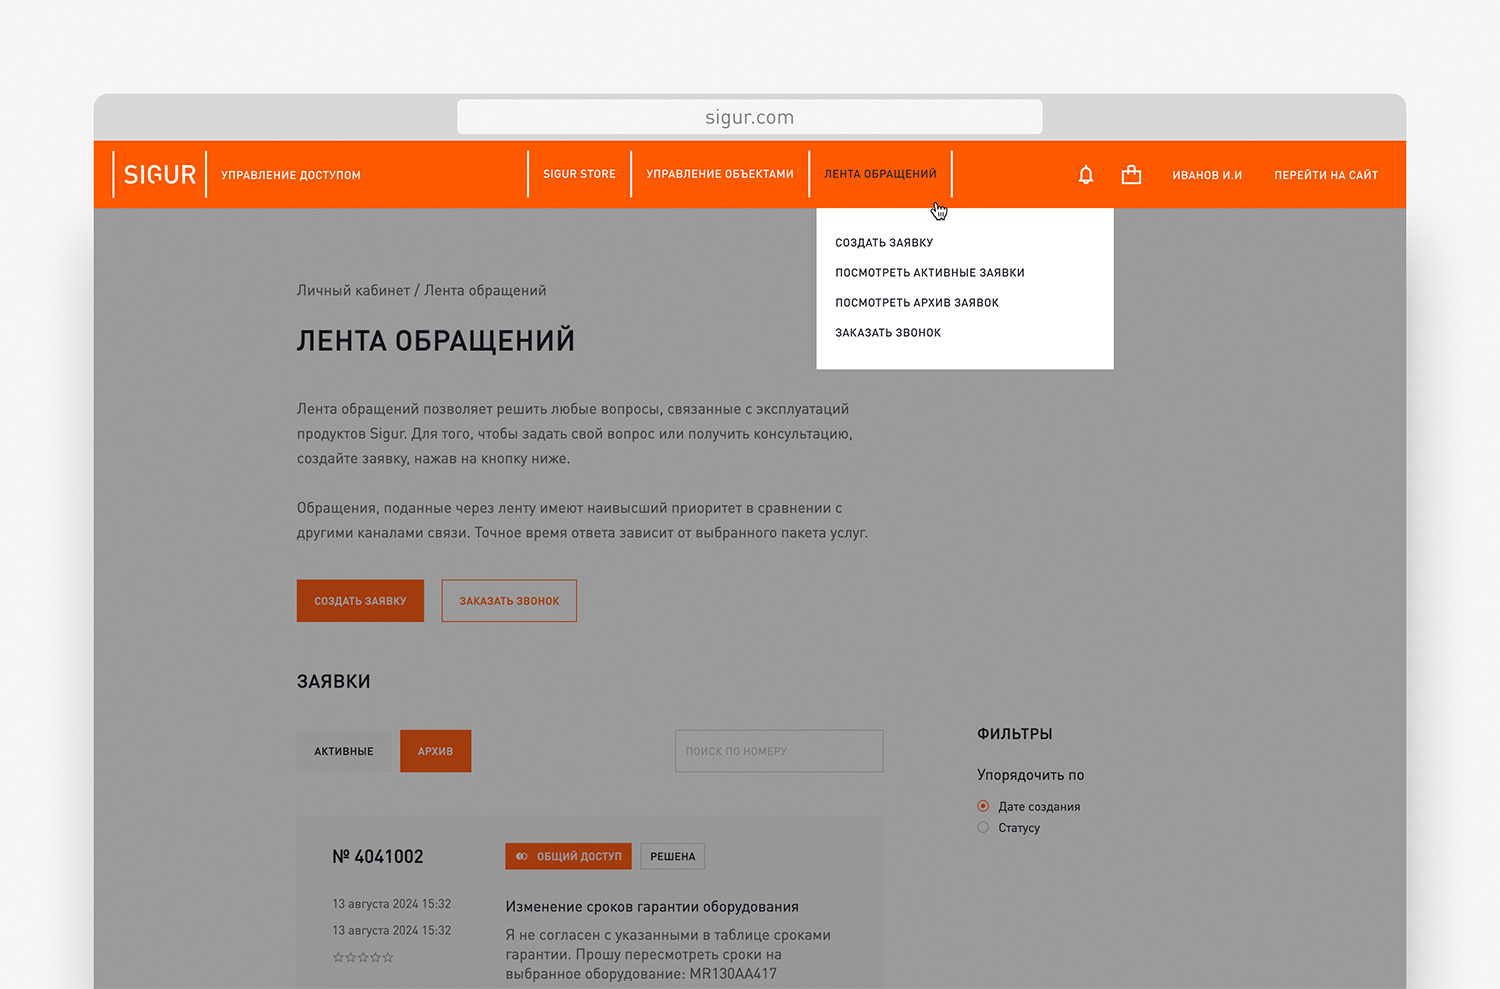Choose ПОСМОТРЕТЬ АРХИВ ЗАЯВОК menu entry
This screenshot has height=989, width=1500.
pos(917,302)
